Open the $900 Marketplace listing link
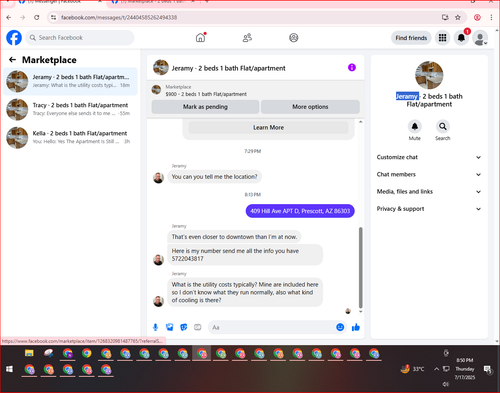 206,94
